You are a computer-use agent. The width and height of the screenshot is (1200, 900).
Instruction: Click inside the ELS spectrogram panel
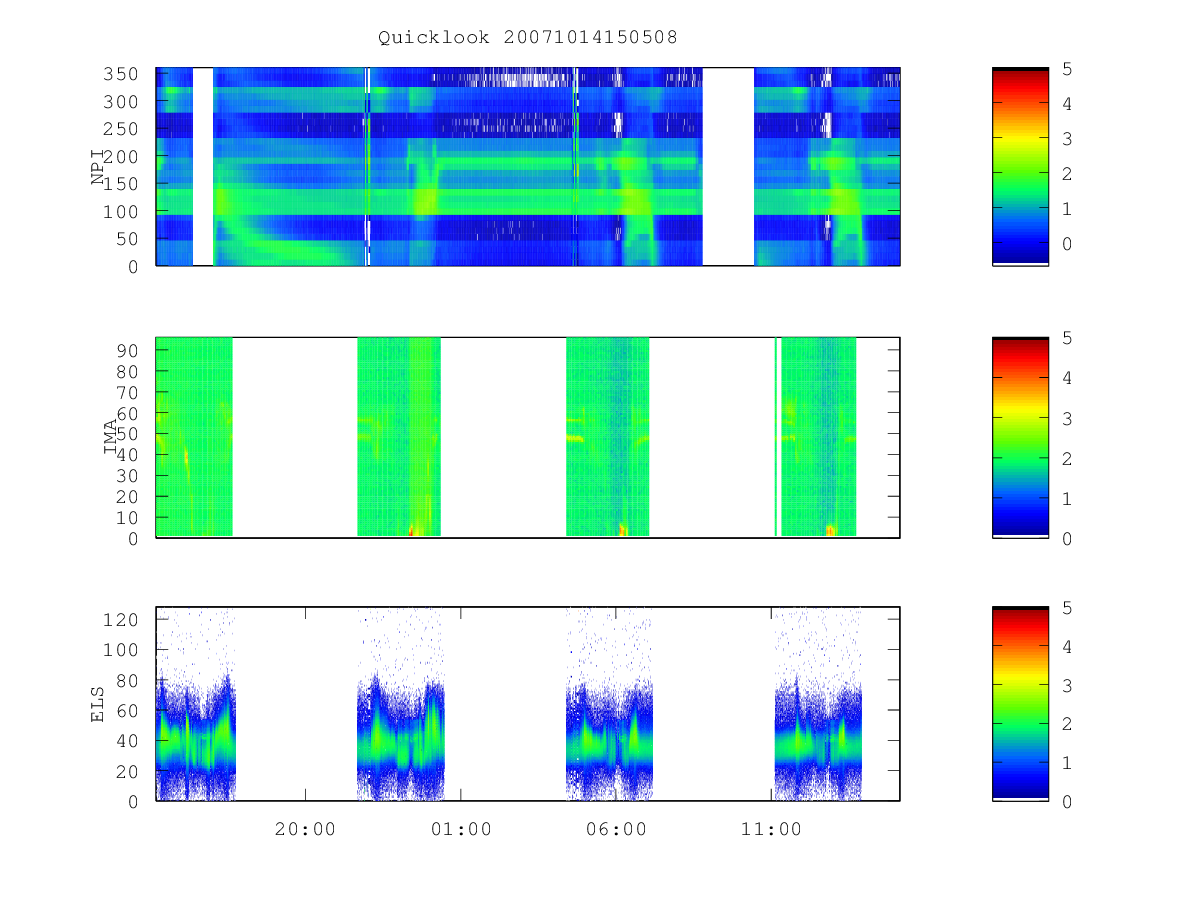click(528, 703)
